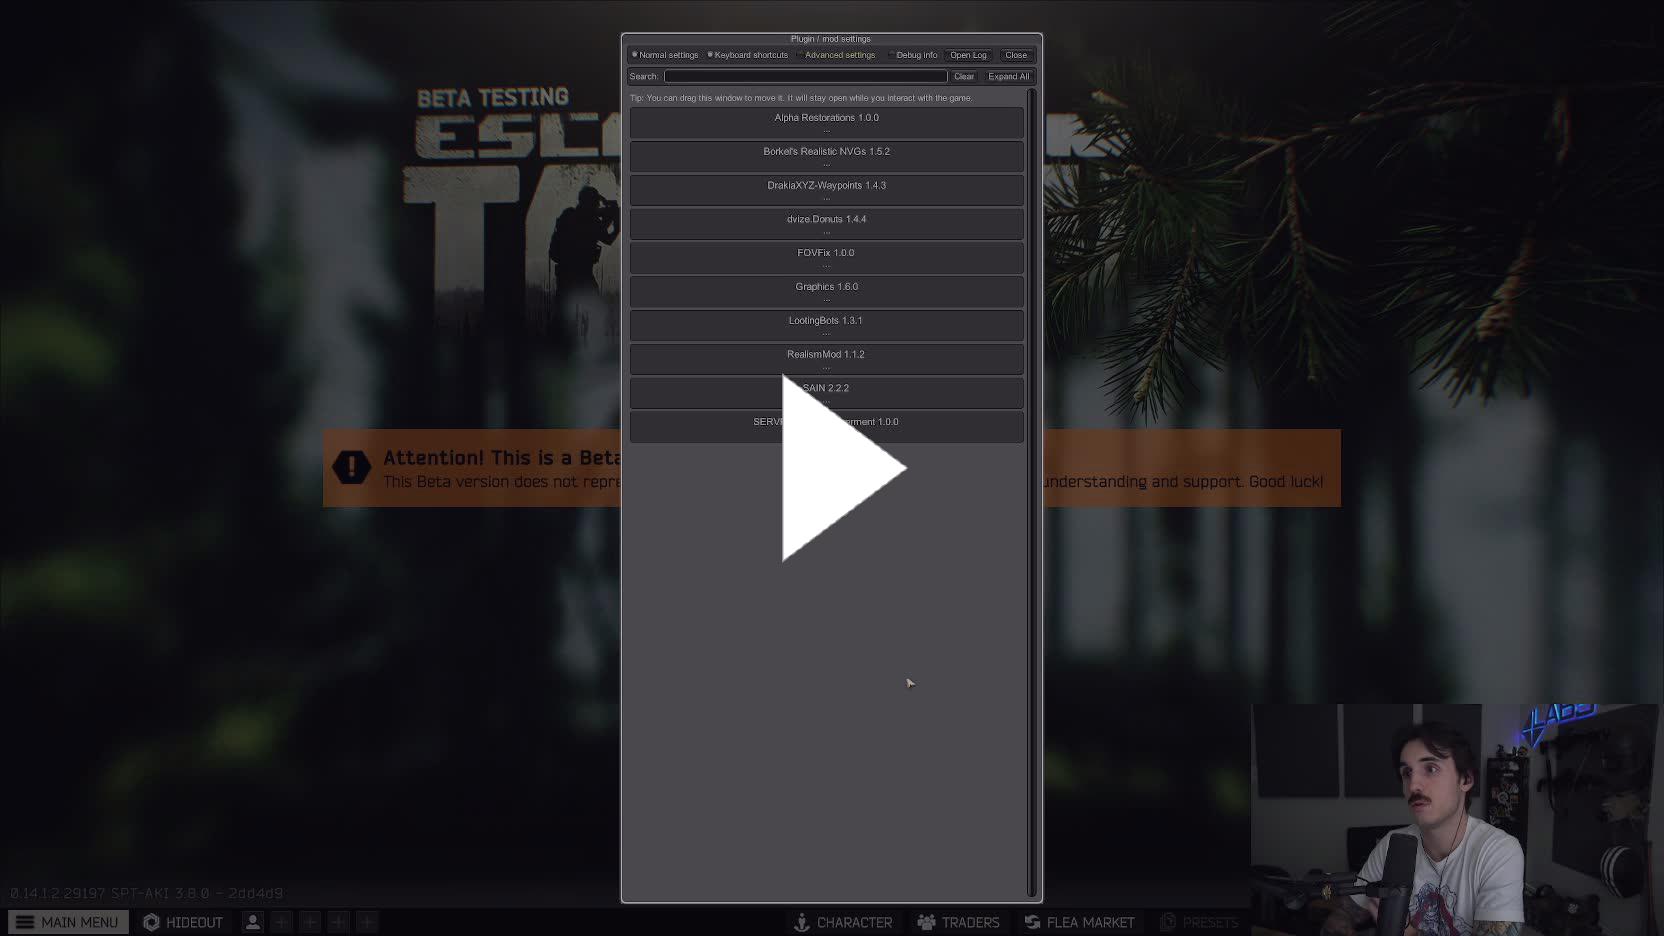
Task: Enable the Advanced settings checkbox
Action: pos(800,55)
